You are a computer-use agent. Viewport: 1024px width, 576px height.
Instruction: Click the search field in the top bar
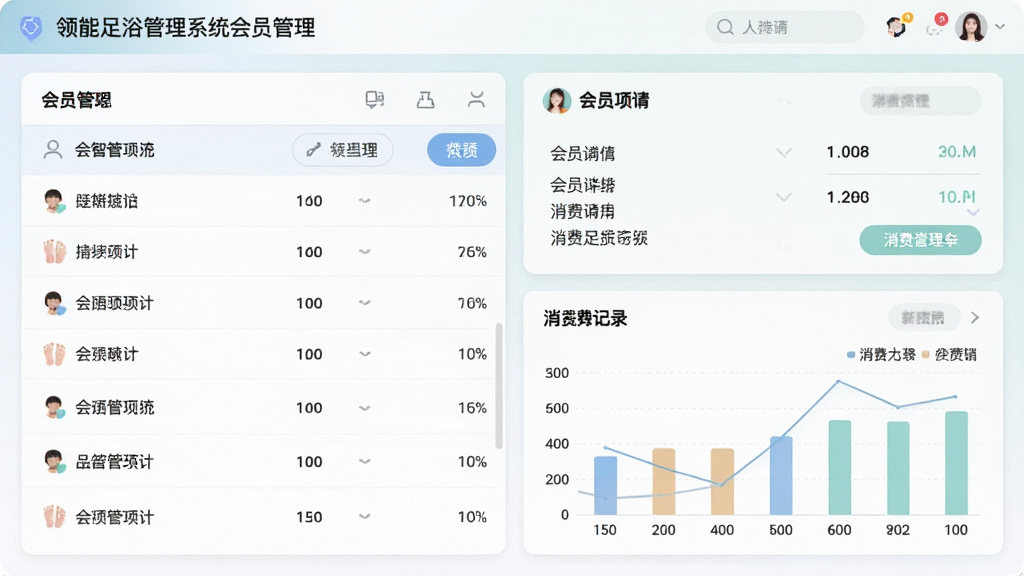(x=784, y=27)
